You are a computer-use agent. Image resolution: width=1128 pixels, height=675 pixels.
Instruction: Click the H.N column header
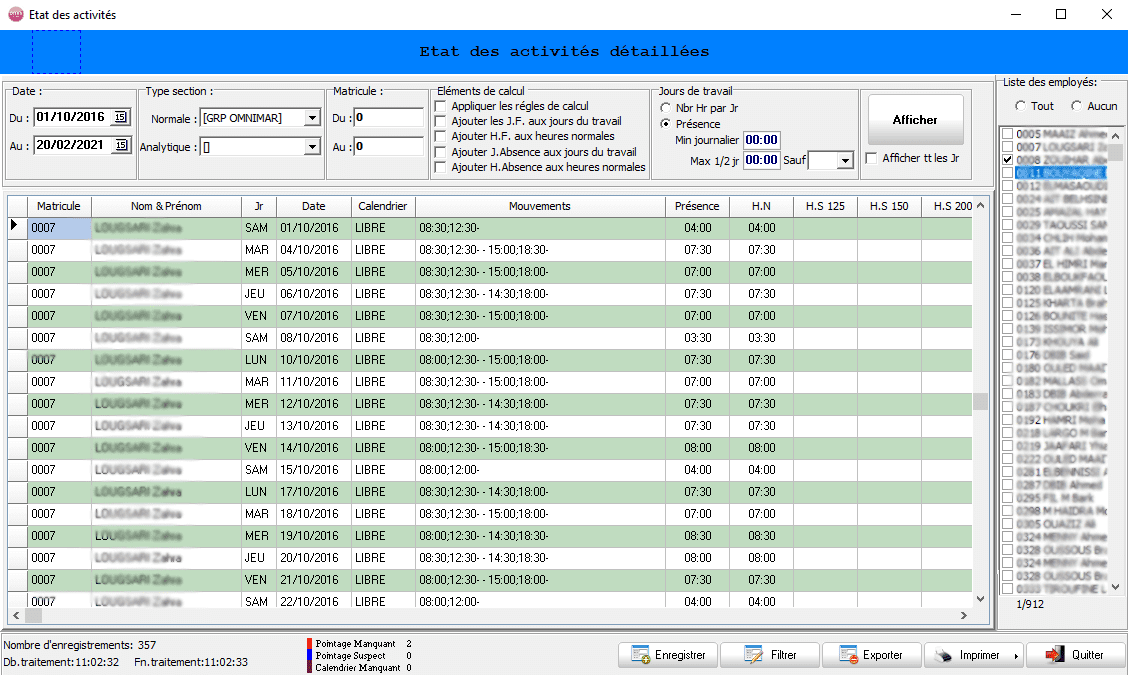click(761, 206)
